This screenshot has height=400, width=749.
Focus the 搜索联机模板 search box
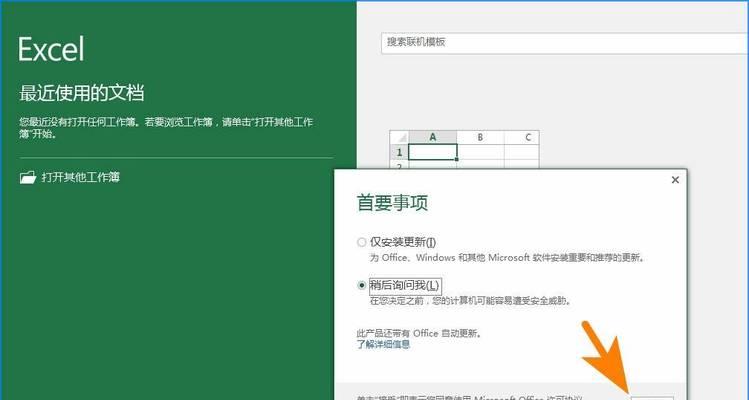[565, 43]
